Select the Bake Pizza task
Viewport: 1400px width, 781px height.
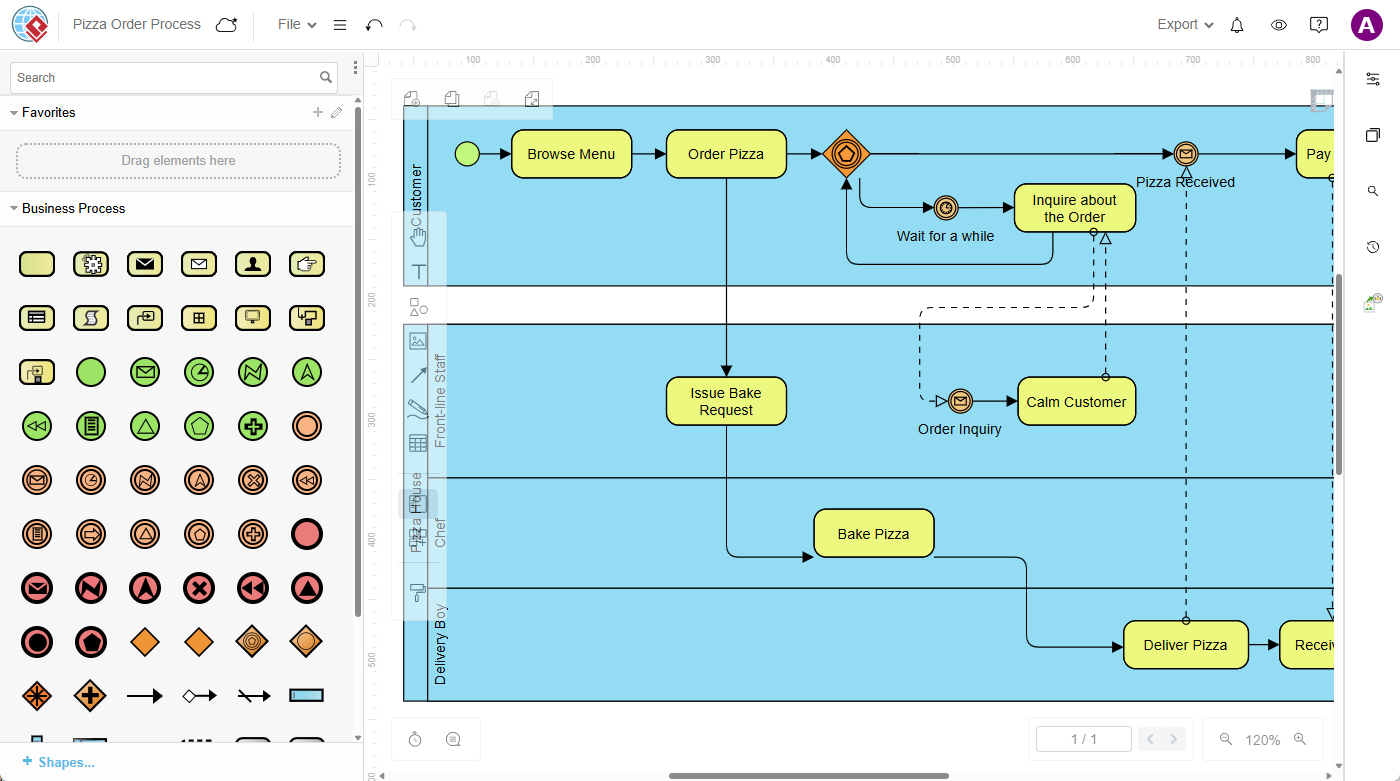coord(873,534)
